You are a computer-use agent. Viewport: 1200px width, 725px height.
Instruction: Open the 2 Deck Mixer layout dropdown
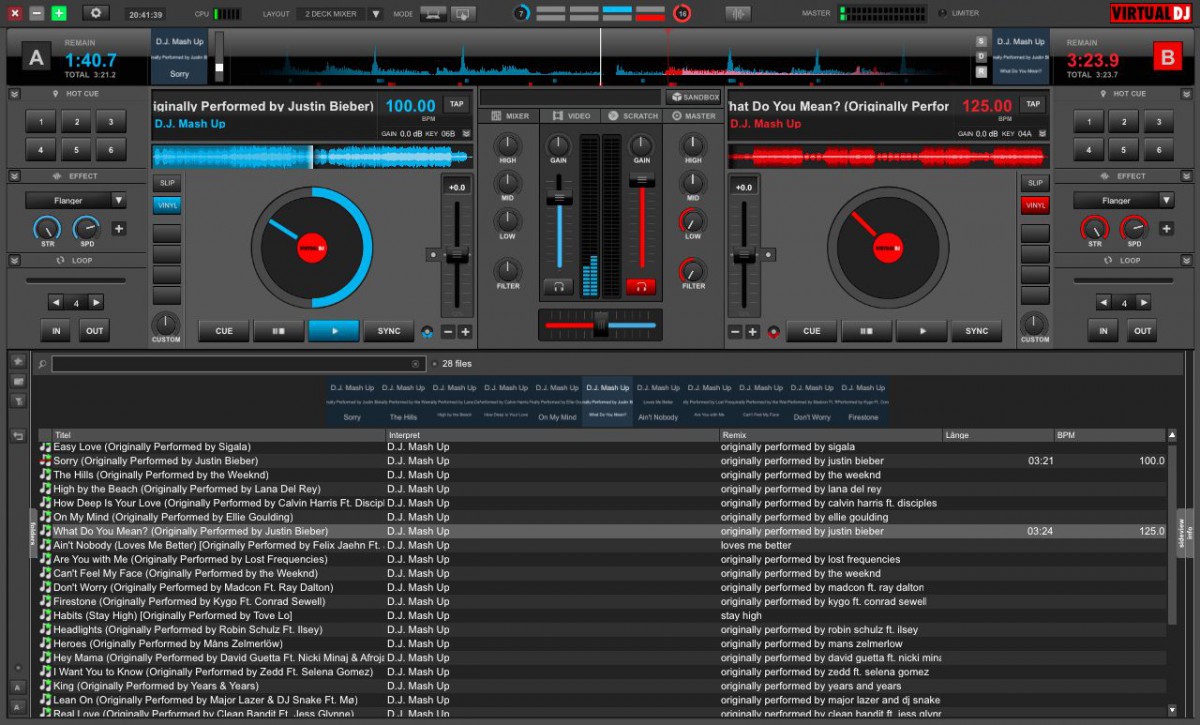point(374,14)
